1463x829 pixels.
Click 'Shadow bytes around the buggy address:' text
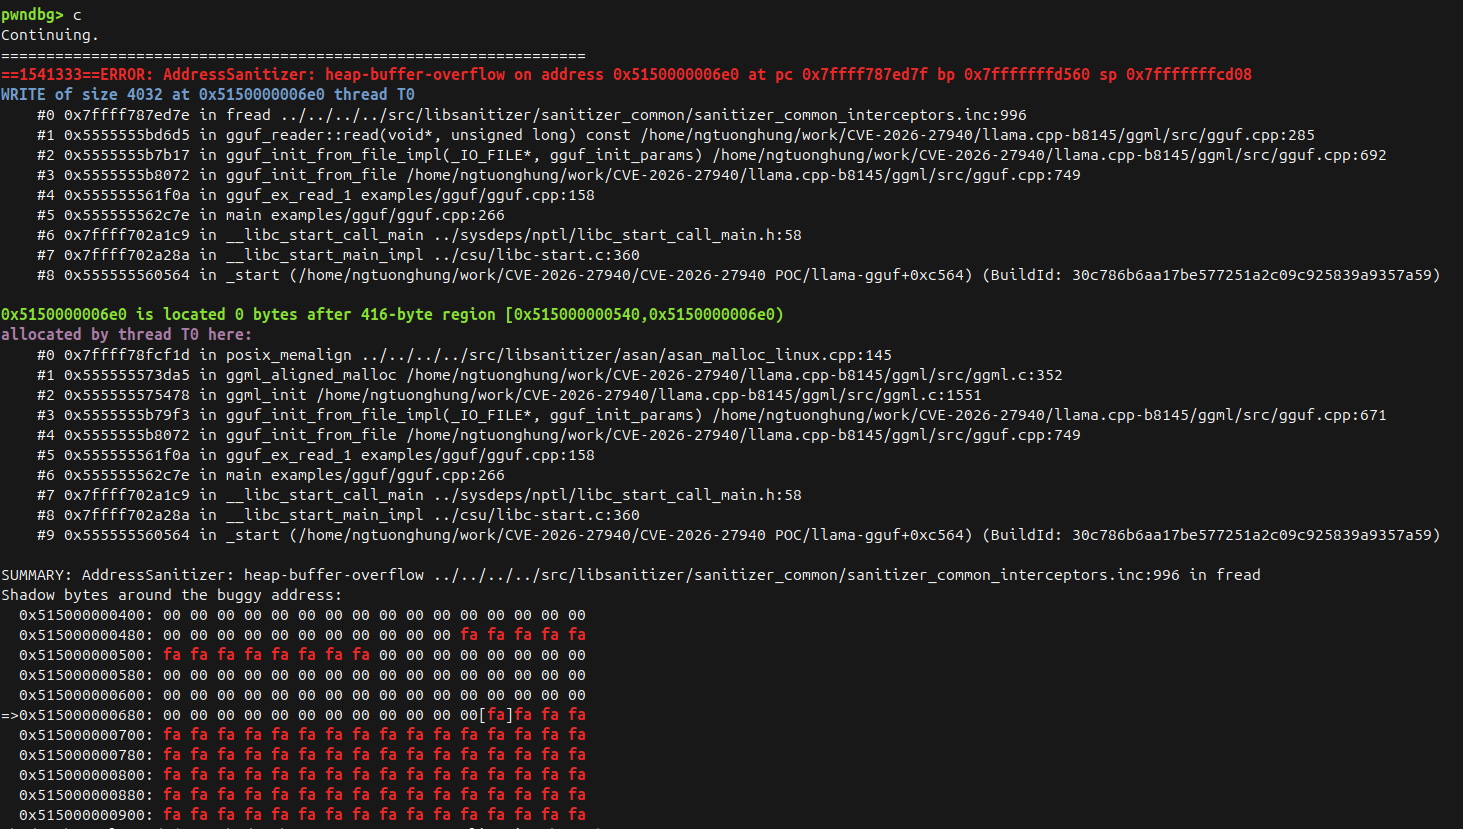(x=171, y=595)
